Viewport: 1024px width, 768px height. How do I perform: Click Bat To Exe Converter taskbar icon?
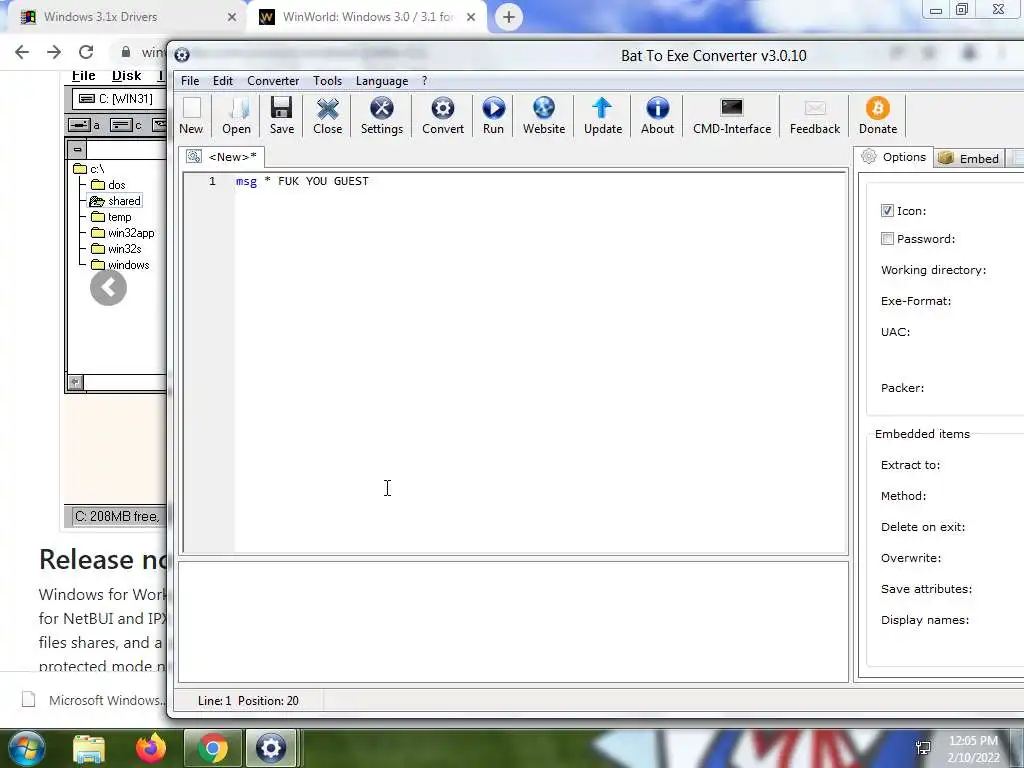pos(271,748)
